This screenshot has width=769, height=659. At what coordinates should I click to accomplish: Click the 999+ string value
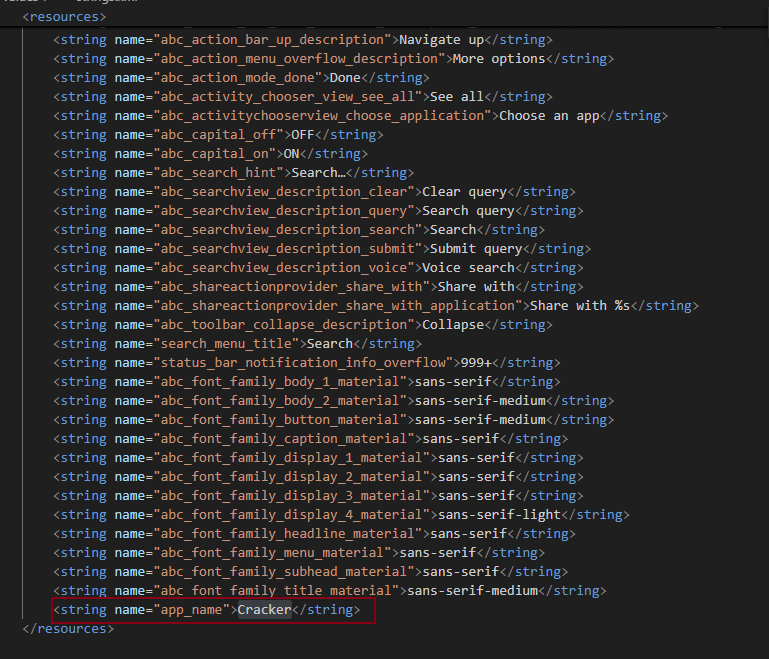475,363
